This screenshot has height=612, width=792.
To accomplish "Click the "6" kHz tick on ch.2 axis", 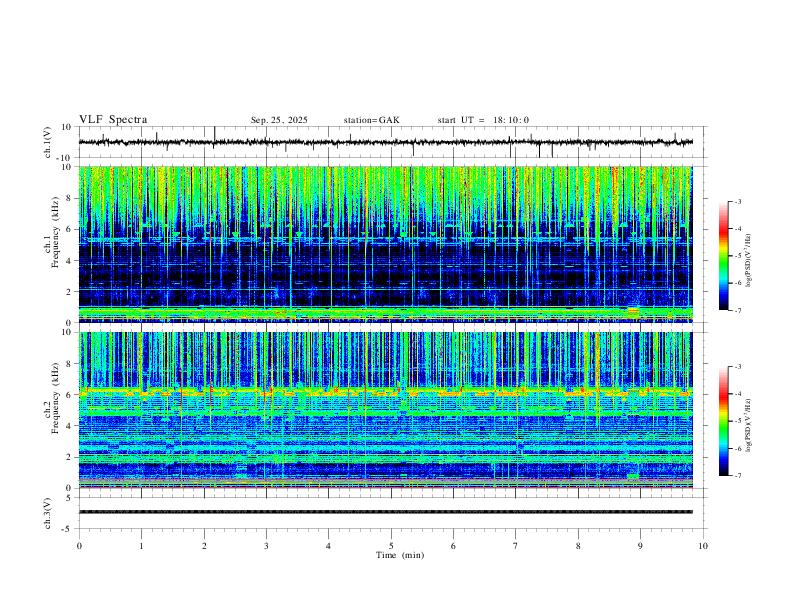I will pos(69,394).
